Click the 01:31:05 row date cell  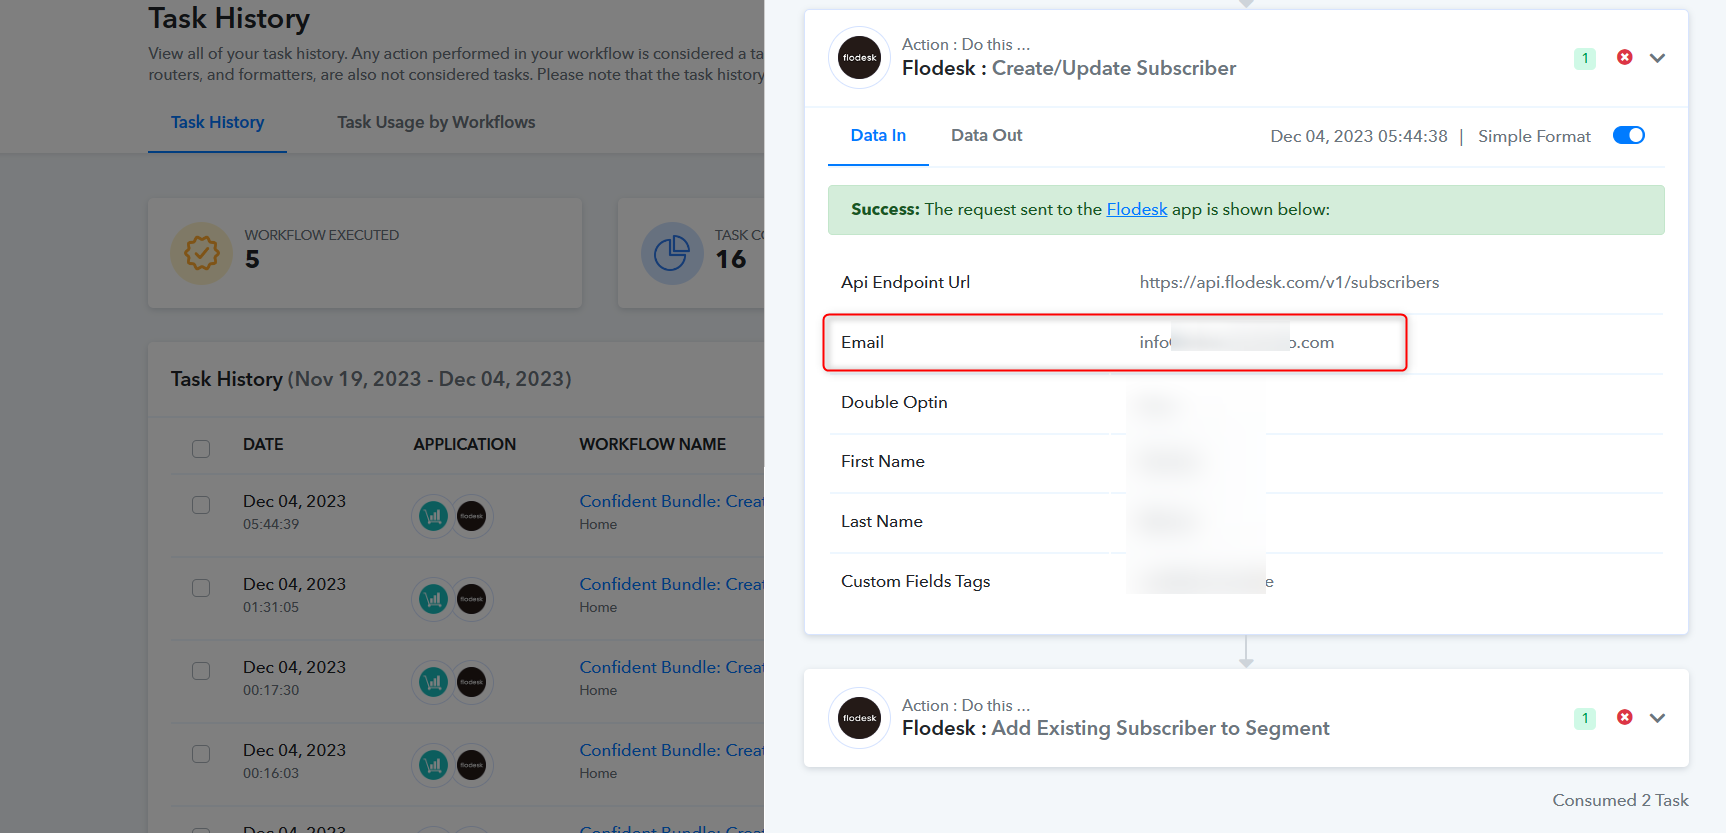pos(294,594)
